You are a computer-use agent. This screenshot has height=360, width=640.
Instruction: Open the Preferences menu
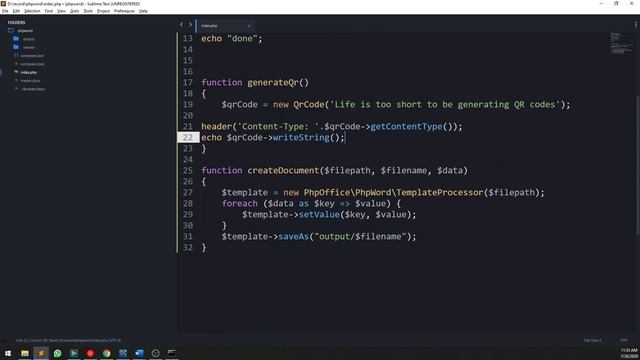tap(124, 11)
